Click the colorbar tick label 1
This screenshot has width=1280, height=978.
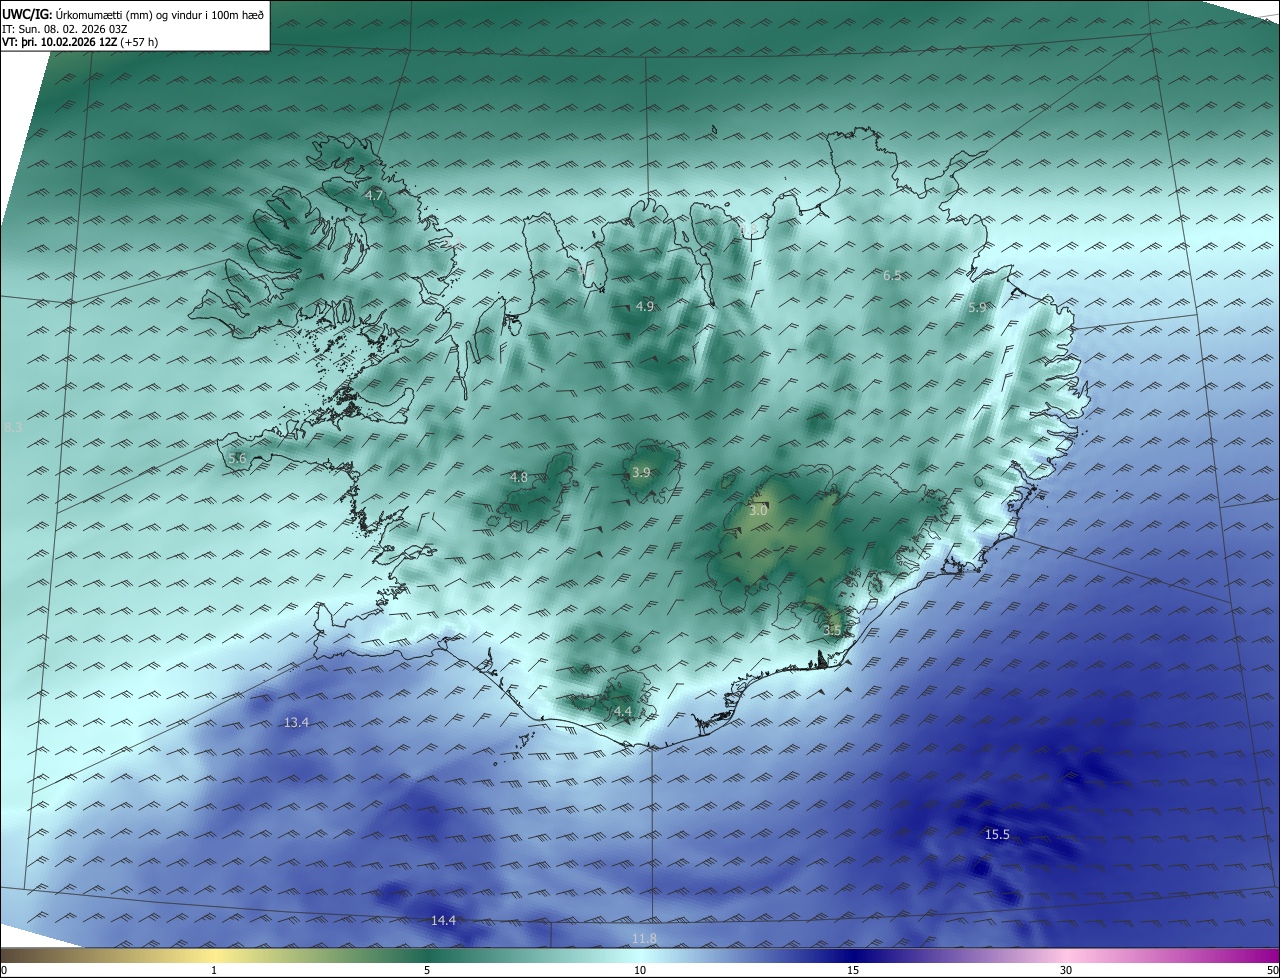pos(214,970)
